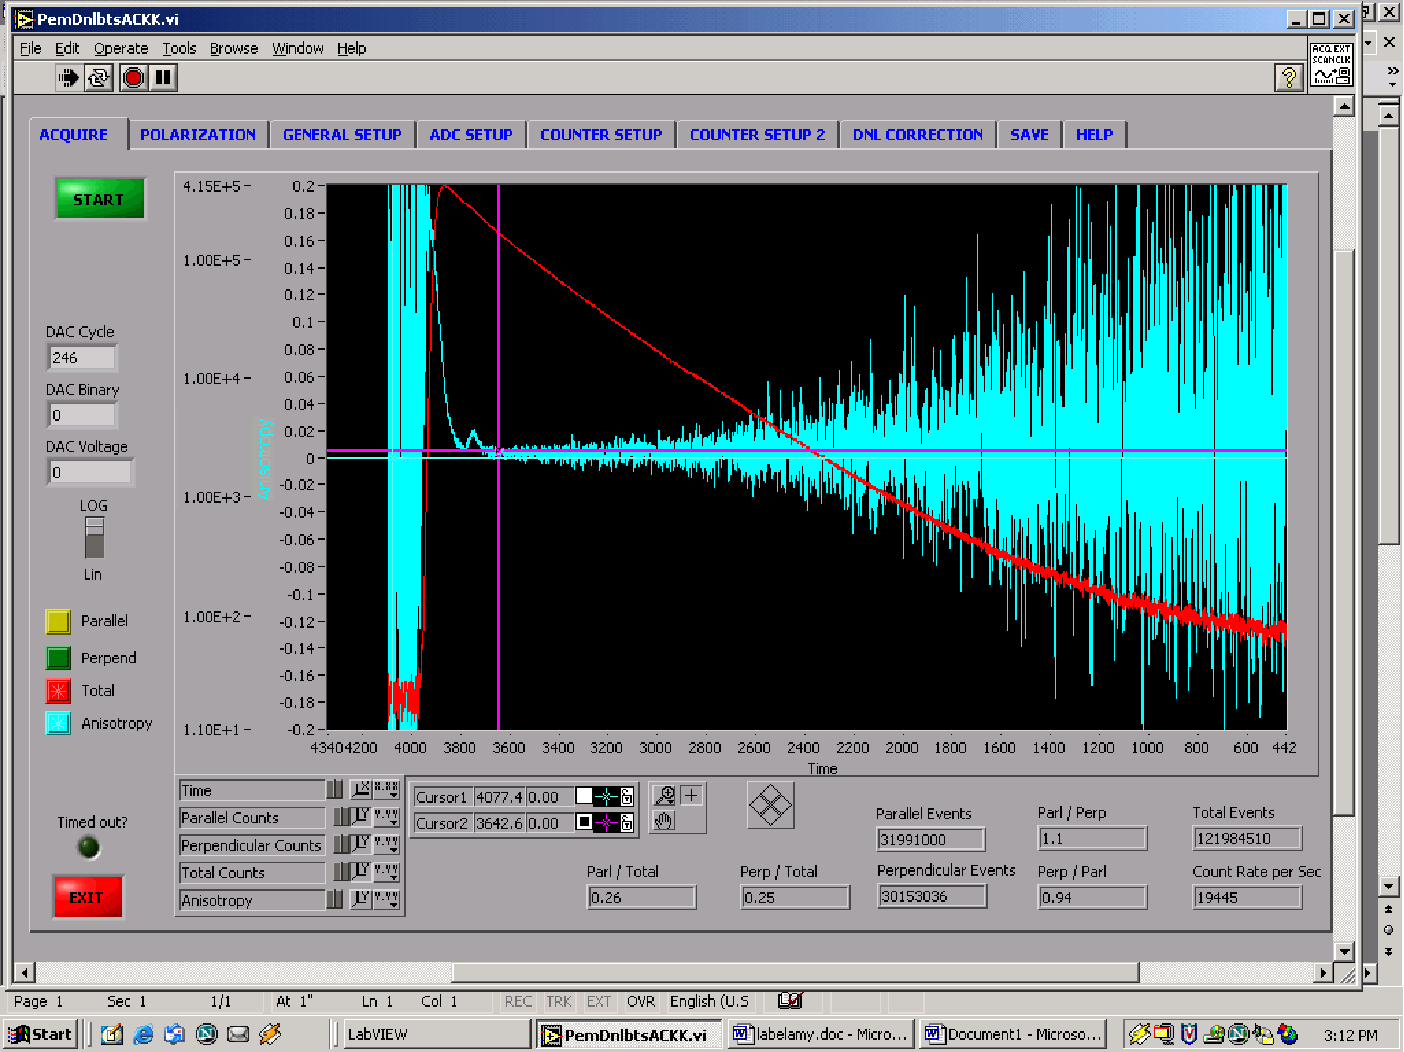Click the Cursor2 point-style square icon
Image resolution: width=1404 pixels, height=1052 pixels.
point(584,823)
